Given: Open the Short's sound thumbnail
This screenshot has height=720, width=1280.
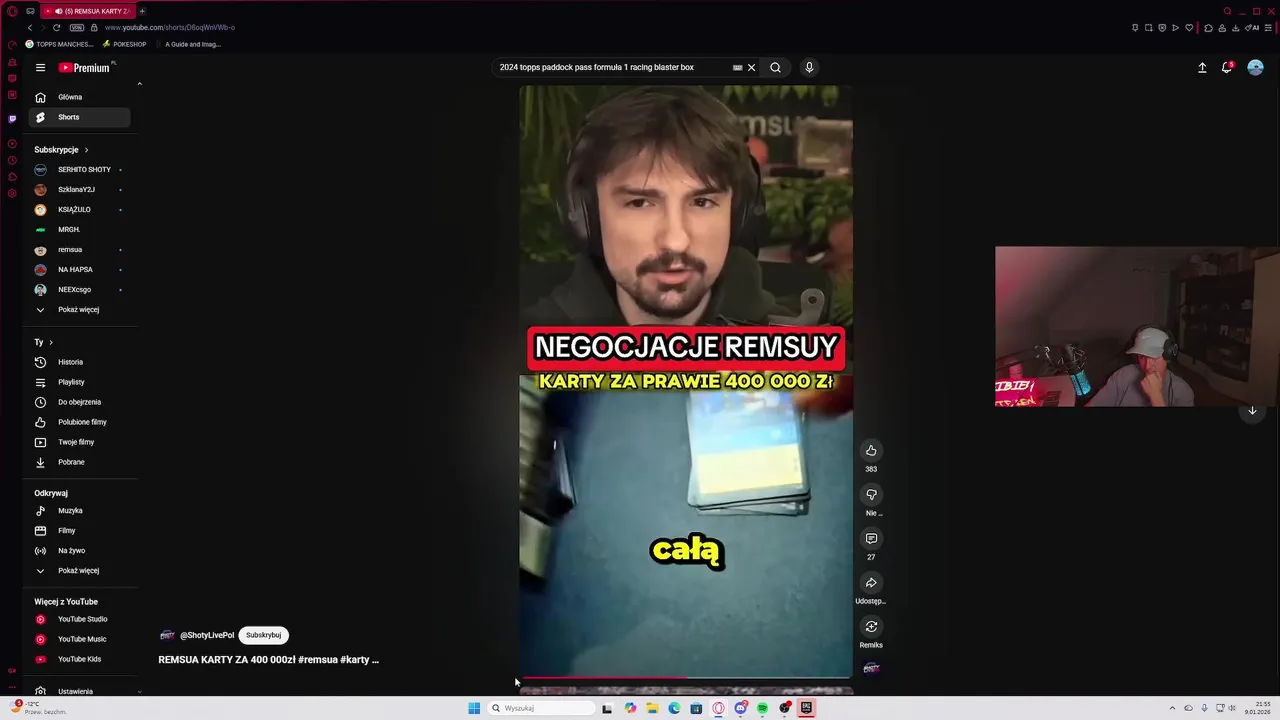Looking at the screenshot, I should tap(871, 668).
